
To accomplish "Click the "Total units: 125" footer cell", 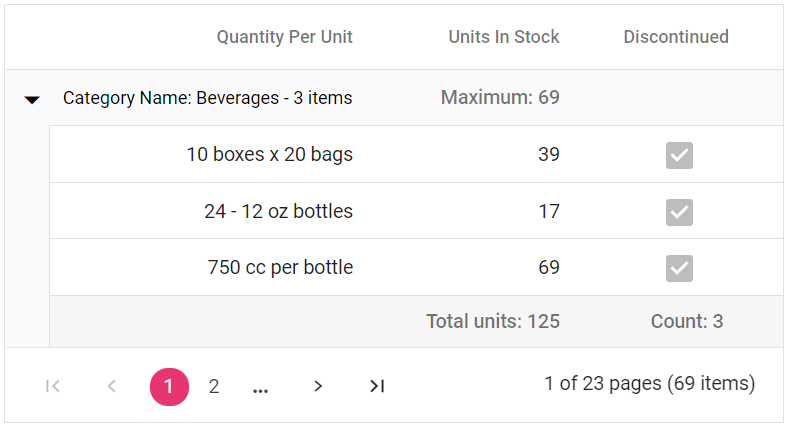I will point(492,322).
